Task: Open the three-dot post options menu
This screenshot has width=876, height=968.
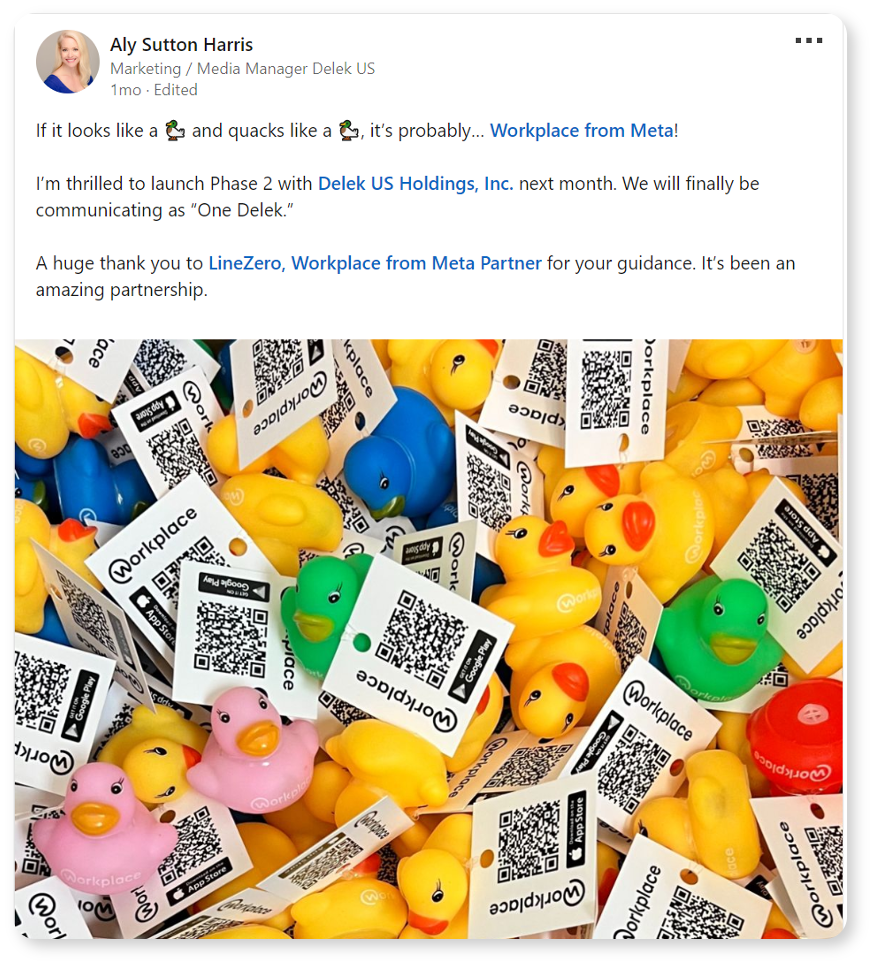Action: (809, 41)
